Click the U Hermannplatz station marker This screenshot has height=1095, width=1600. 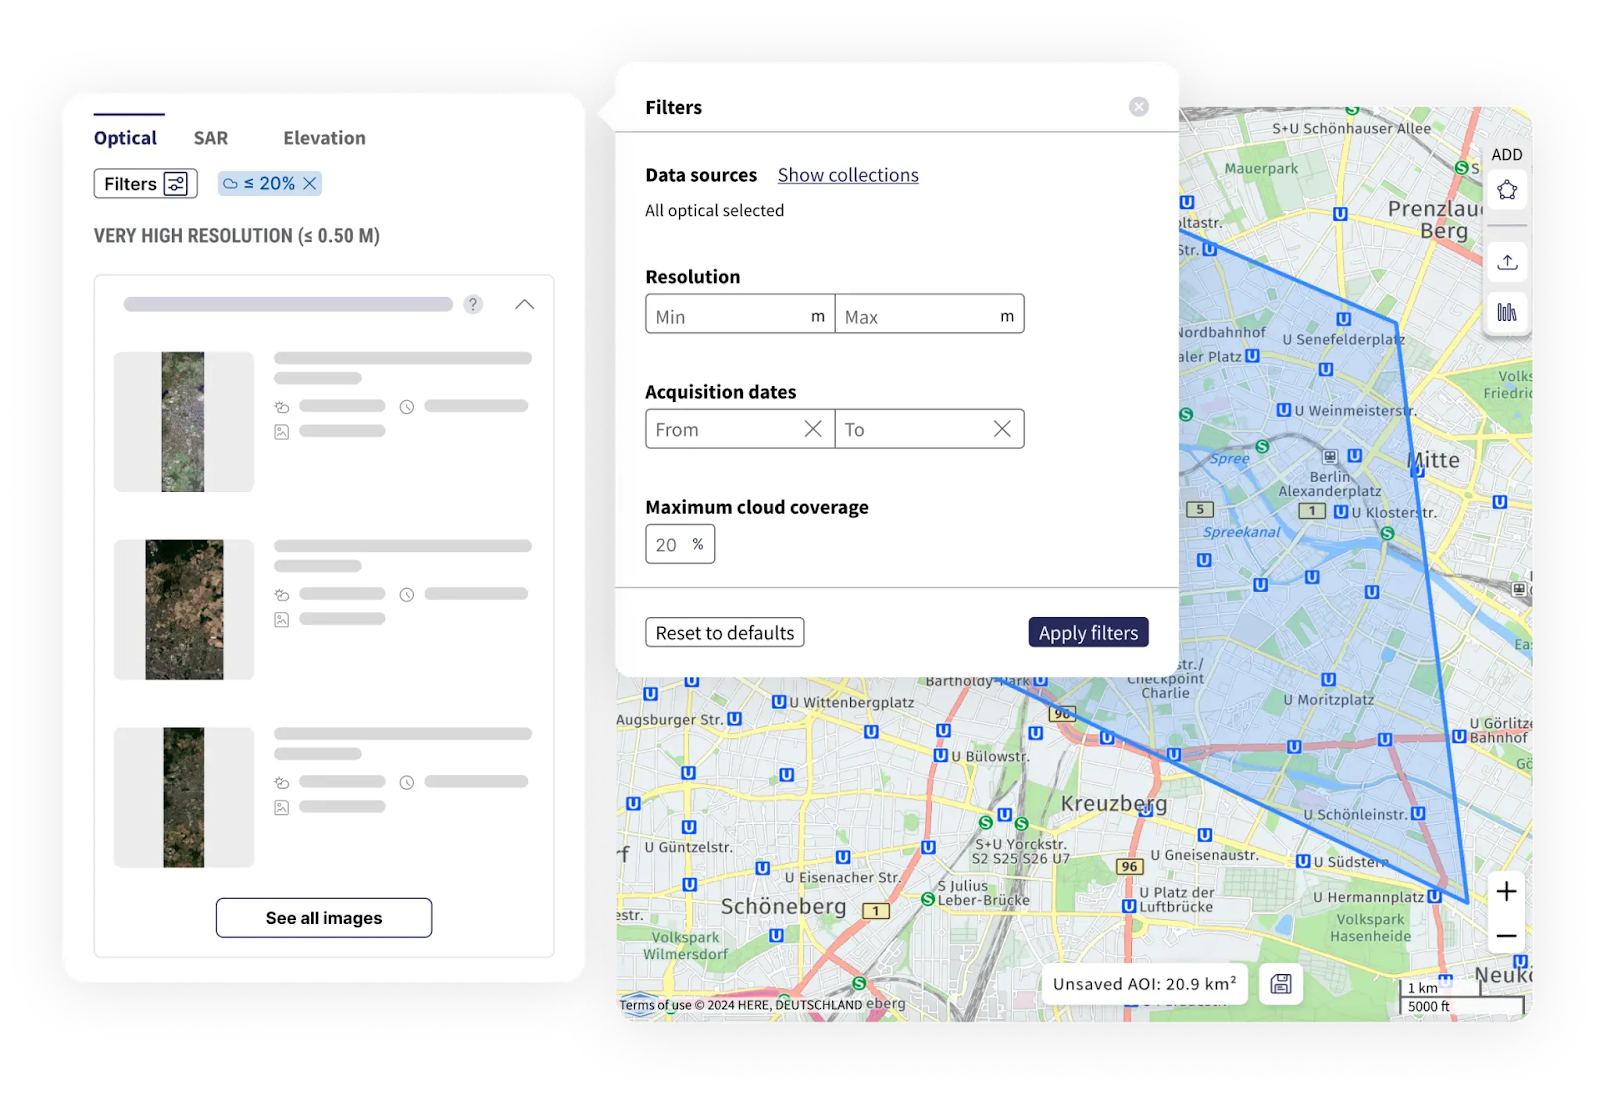[x=1435, y=897]
